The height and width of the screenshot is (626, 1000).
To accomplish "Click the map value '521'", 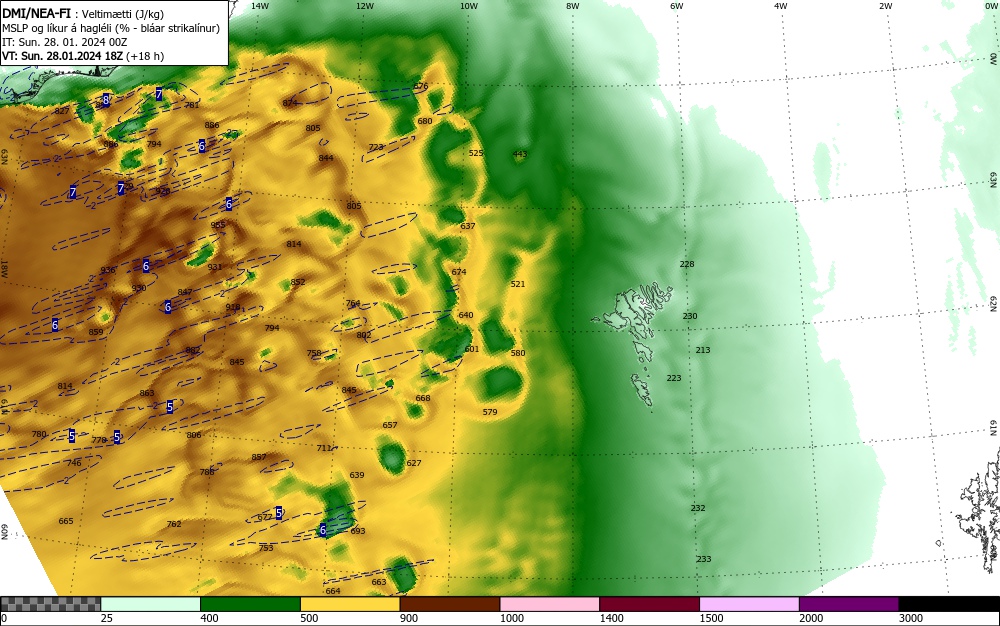I will tap(518, 284).
